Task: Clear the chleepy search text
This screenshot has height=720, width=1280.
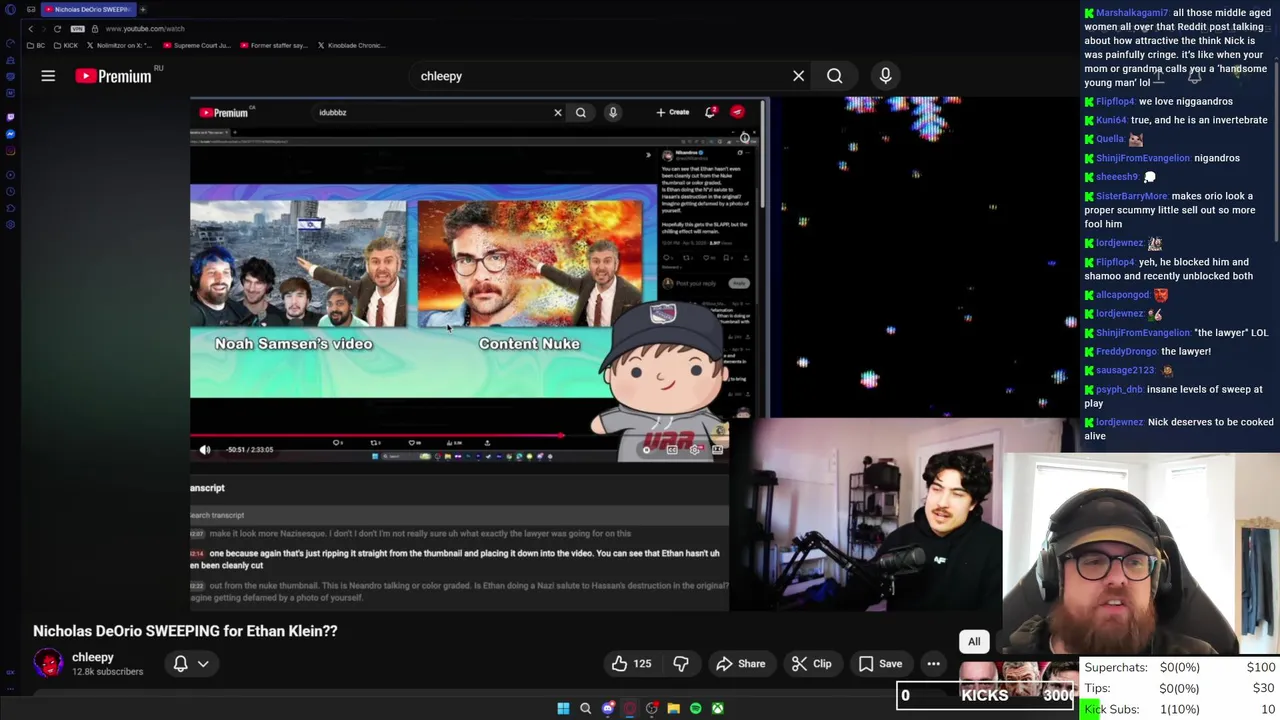Action: (798, 76)
